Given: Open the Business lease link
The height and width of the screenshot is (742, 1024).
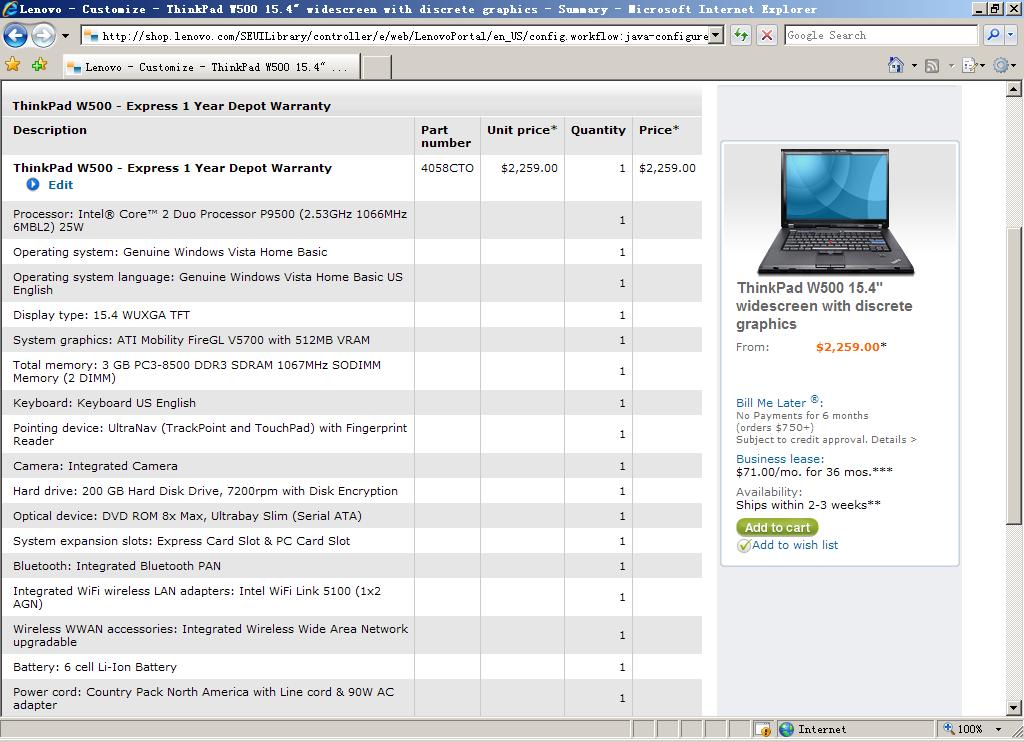Looking at the screenshot, I should [x=780, y=459].
